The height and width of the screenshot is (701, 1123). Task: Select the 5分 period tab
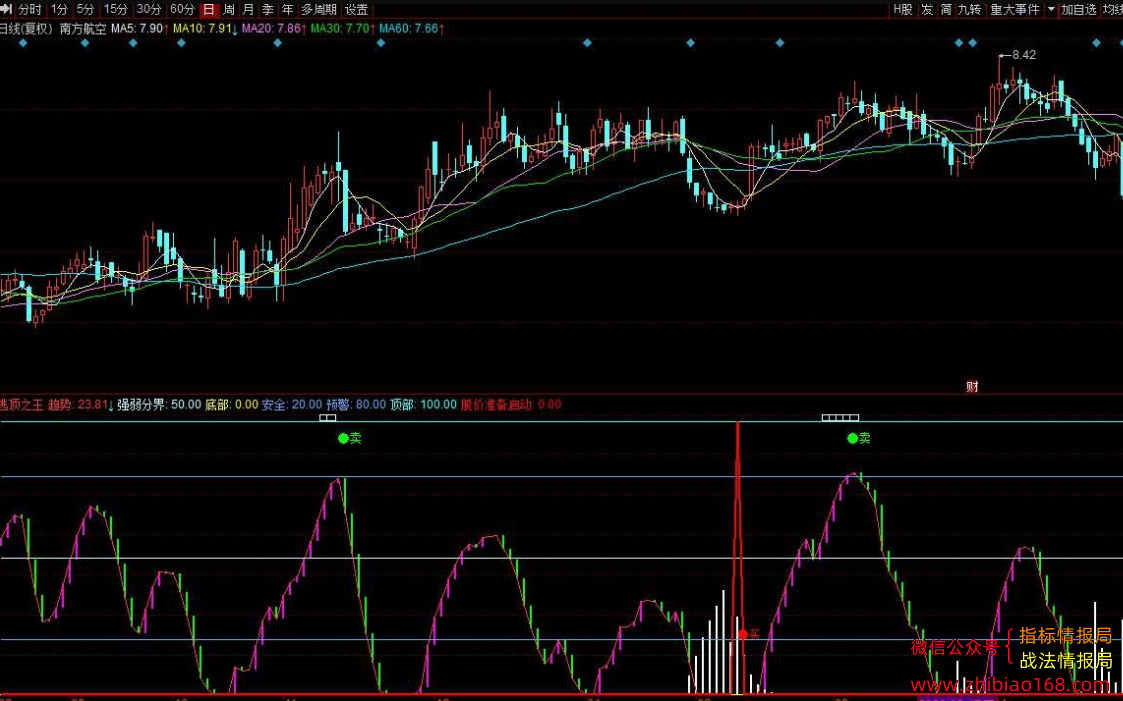point(85,9)
